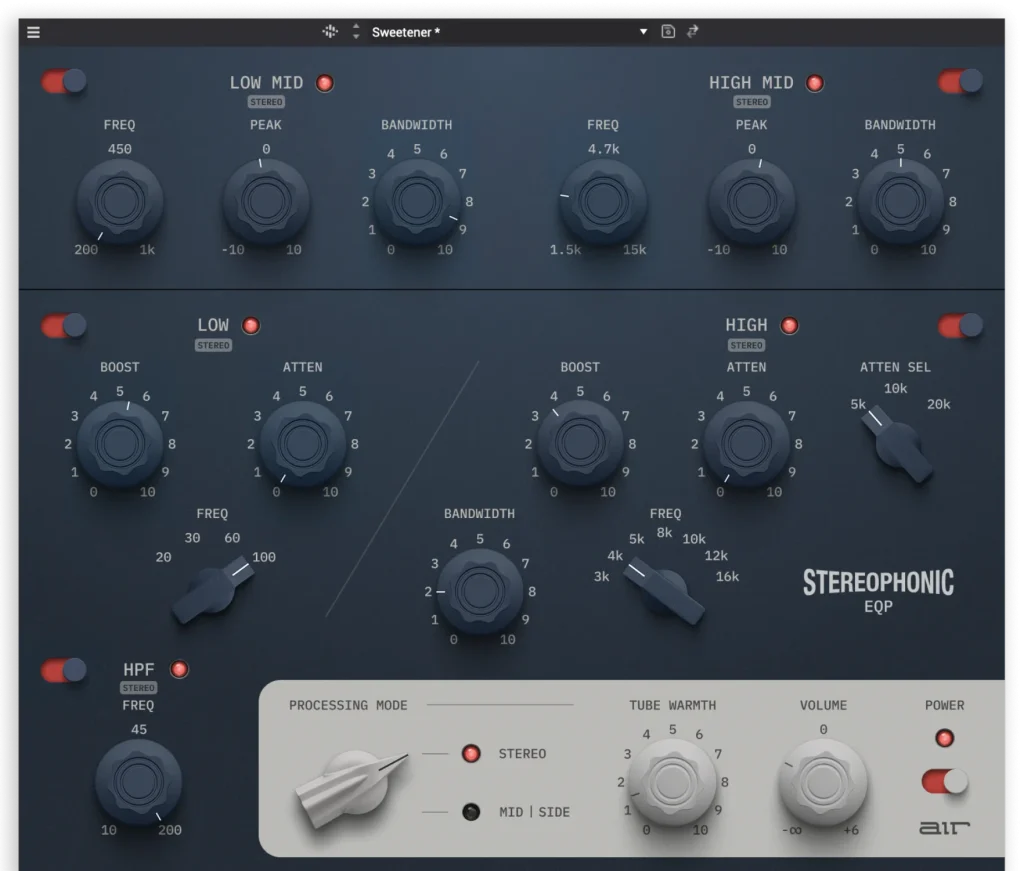Click the ATTEN SEL selector switch
This screenshot has height=871, width=1024.
pyautogui.click(x=897, y=445)
